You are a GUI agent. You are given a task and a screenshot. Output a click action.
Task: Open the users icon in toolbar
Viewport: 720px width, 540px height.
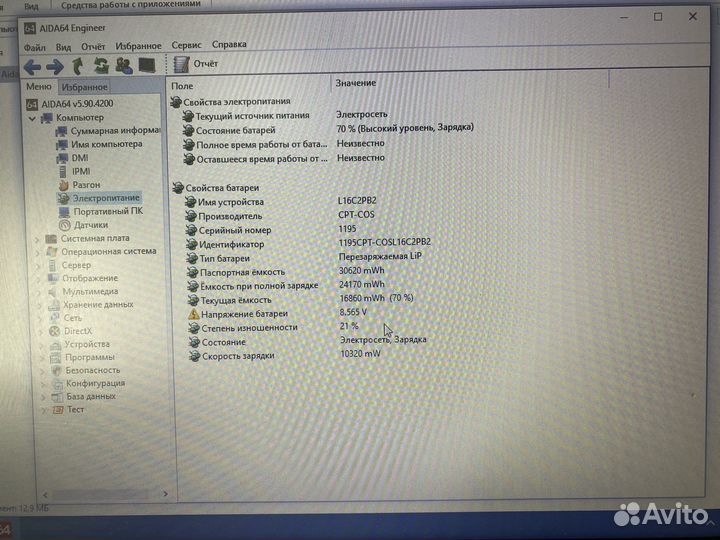click(x=124, y=66)
